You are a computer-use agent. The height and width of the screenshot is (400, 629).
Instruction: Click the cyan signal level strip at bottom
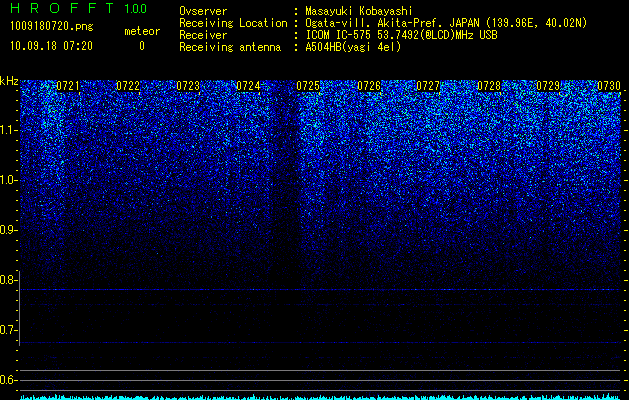pos(321,397)
